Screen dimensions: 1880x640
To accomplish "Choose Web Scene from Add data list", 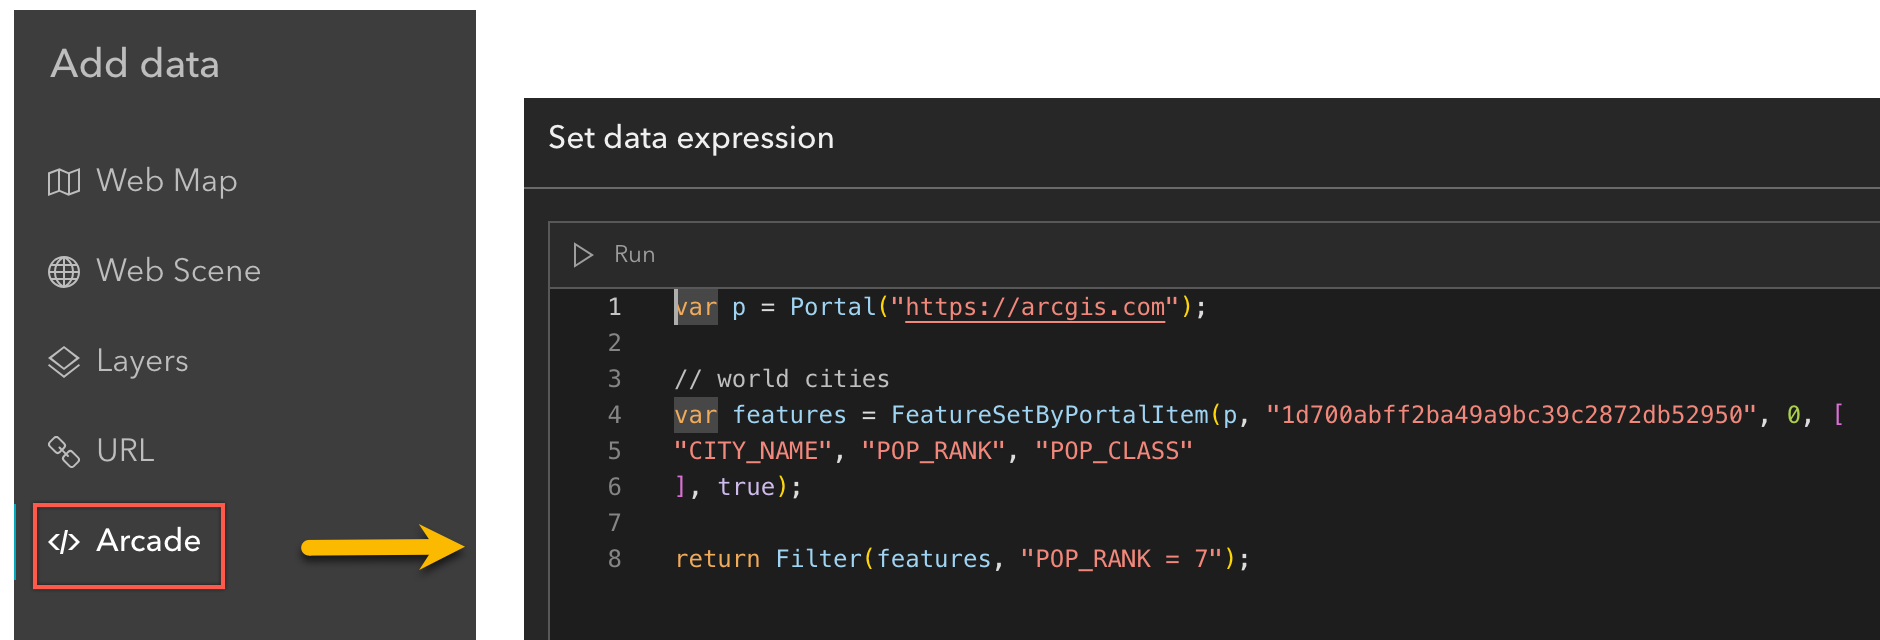I will [178, 271].
